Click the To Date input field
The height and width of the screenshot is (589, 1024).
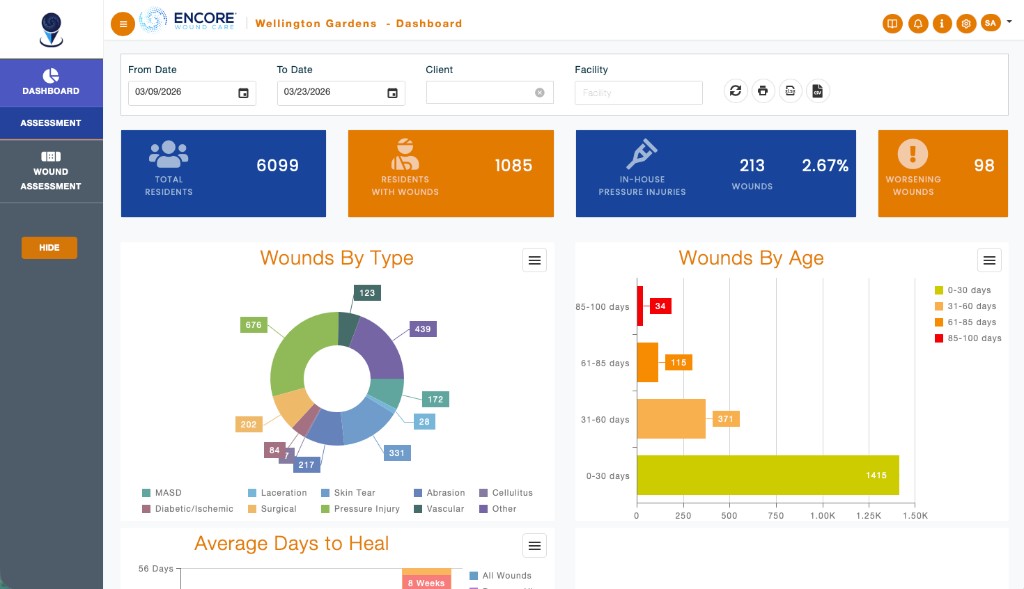pyautogui.click(x=341, y=93)
